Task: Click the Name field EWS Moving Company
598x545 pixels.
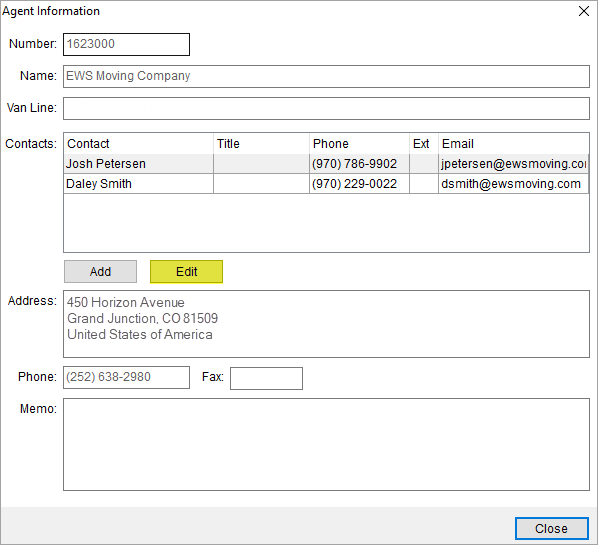Action: (x=326, y=76)
